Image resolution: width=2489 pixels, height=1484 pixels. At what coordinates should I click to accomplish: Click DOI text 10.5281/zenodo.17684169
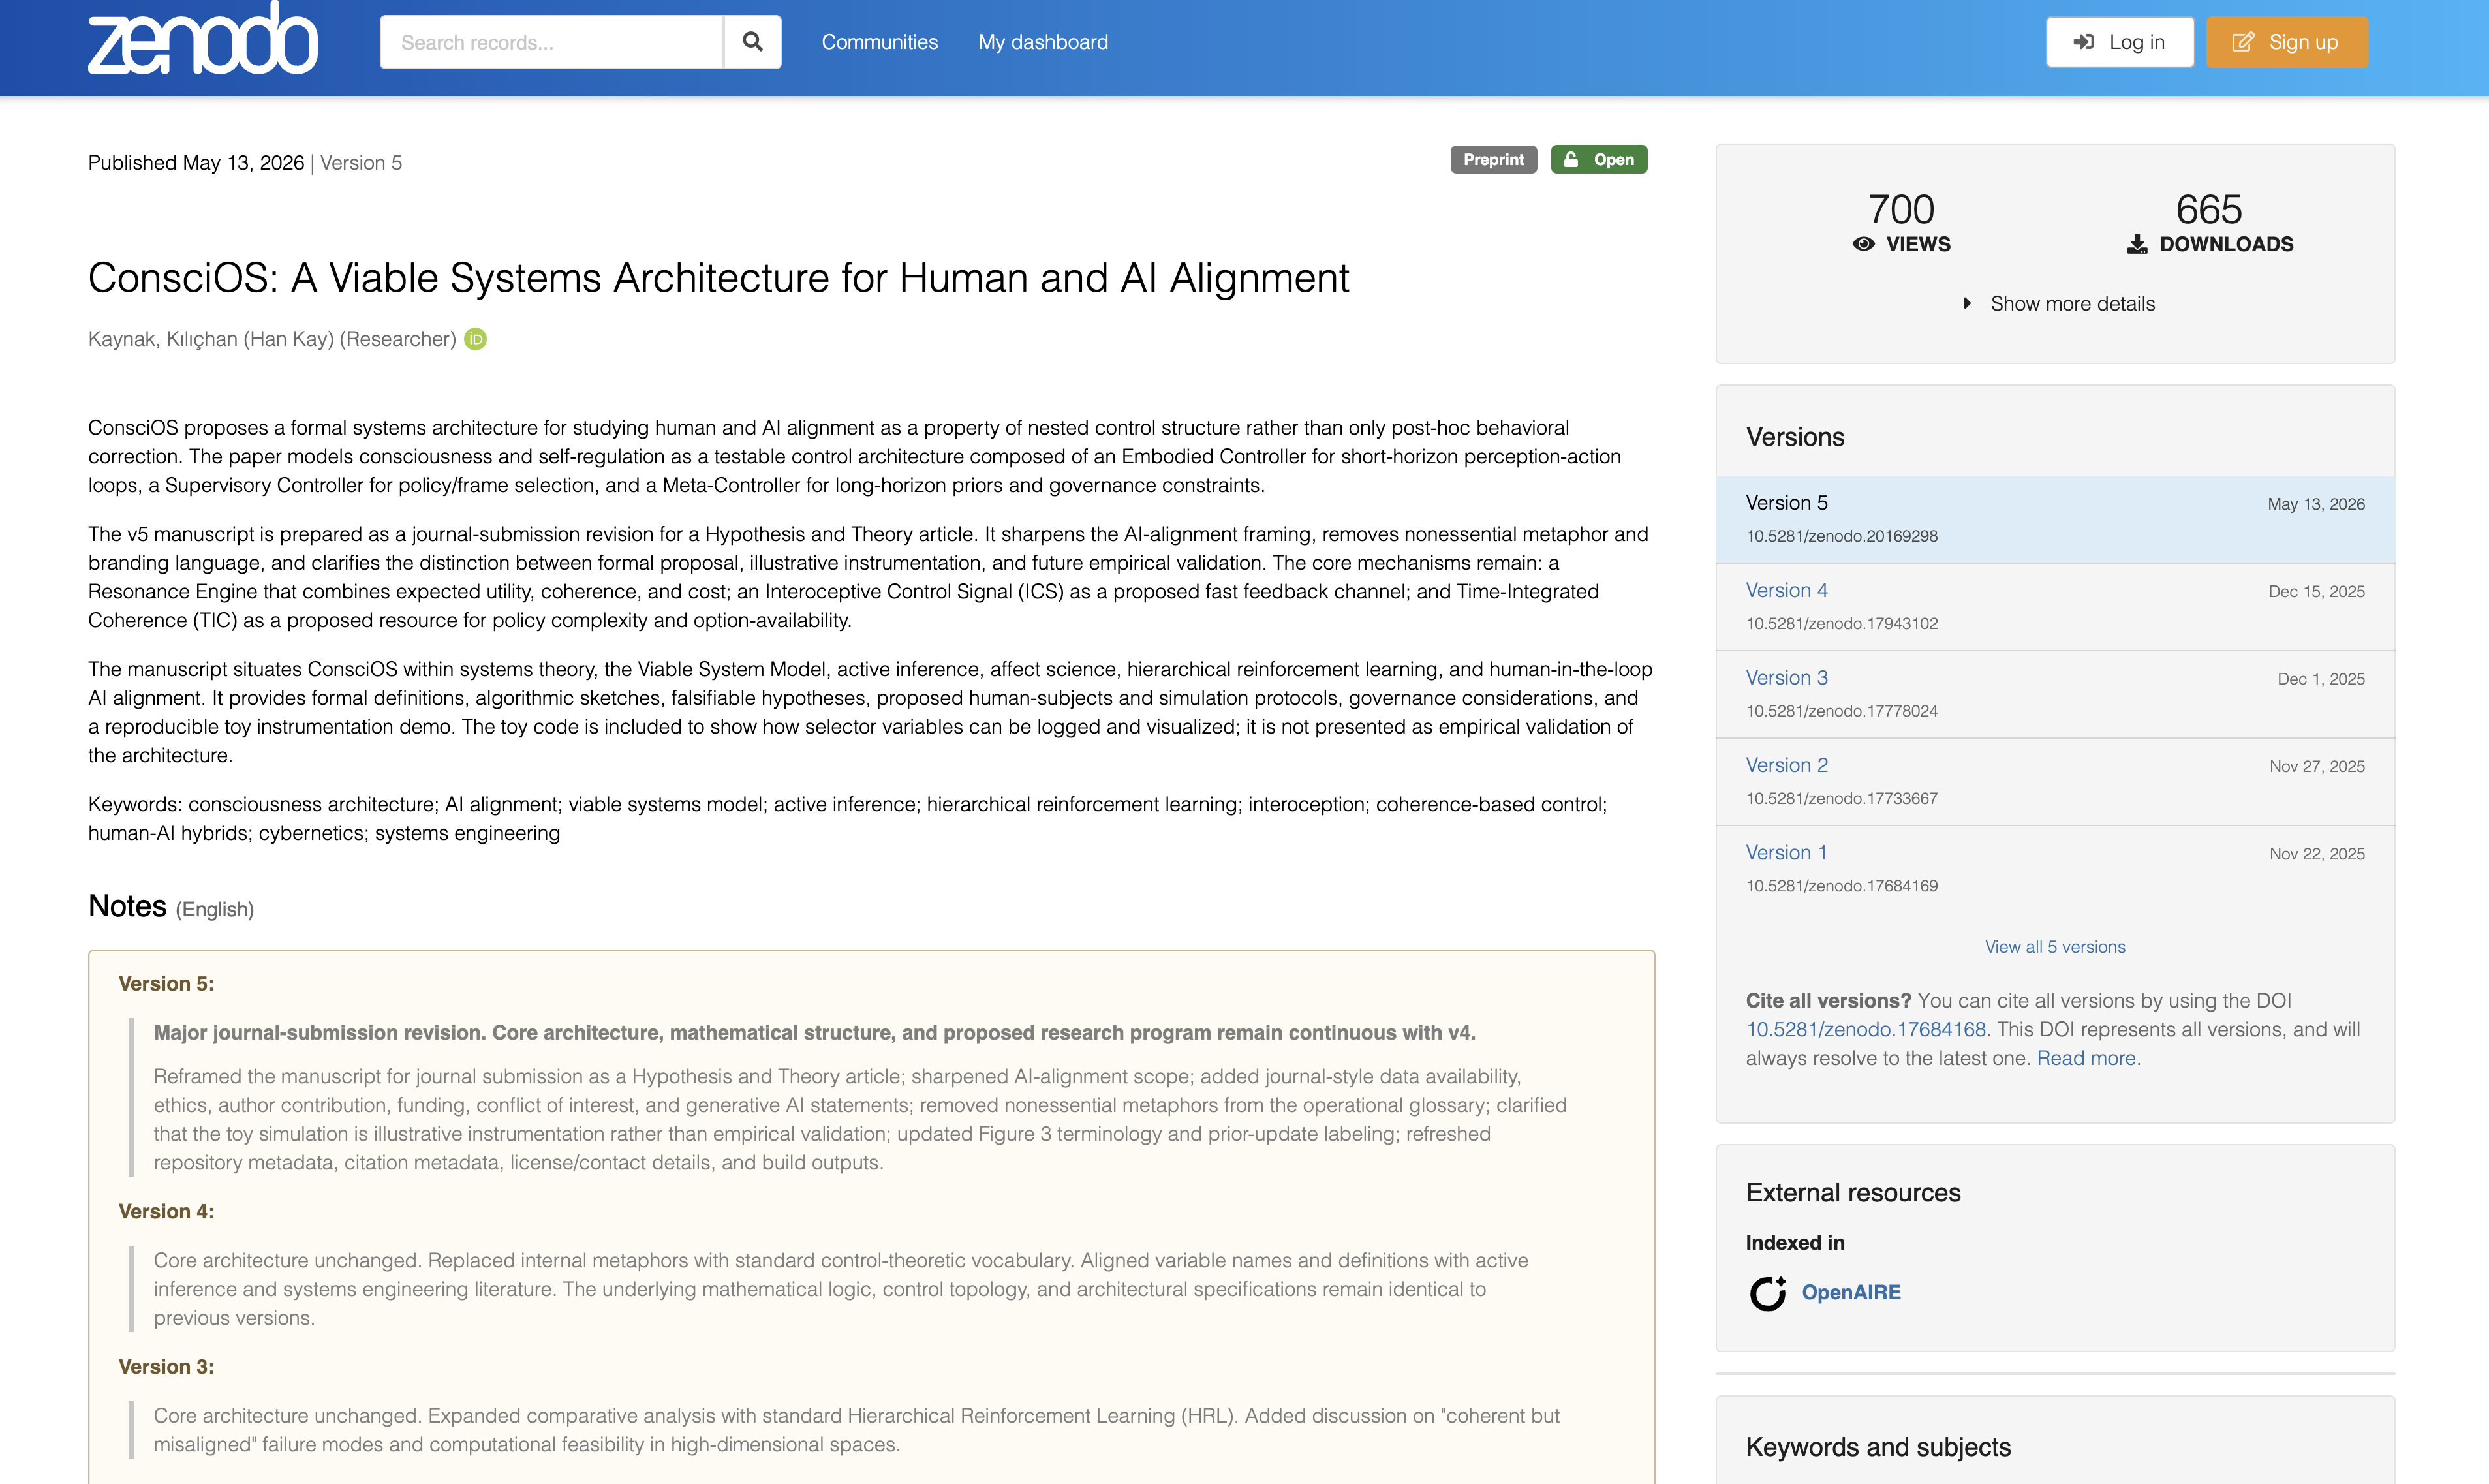1841,886
